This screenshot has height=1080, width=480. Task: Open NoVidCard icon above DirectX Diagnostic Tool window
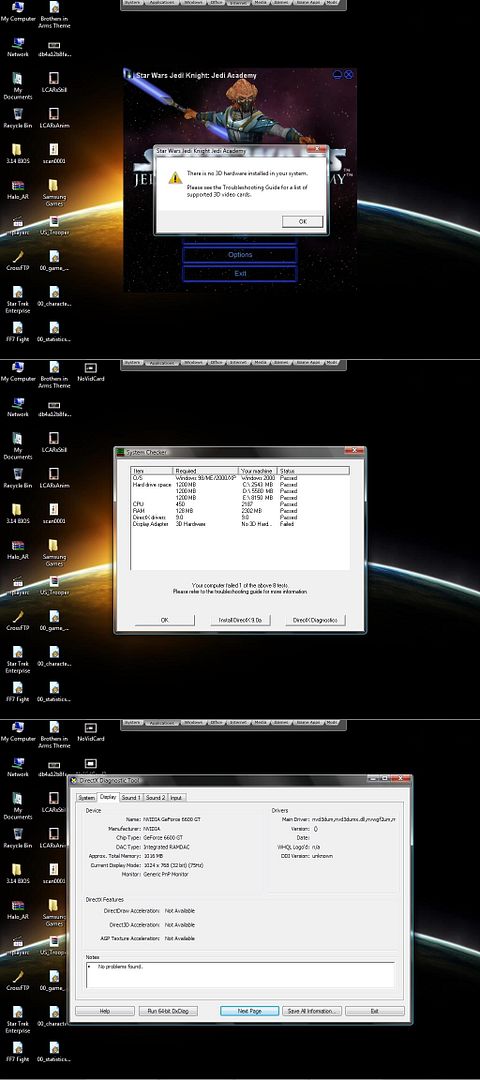(91, 731)
